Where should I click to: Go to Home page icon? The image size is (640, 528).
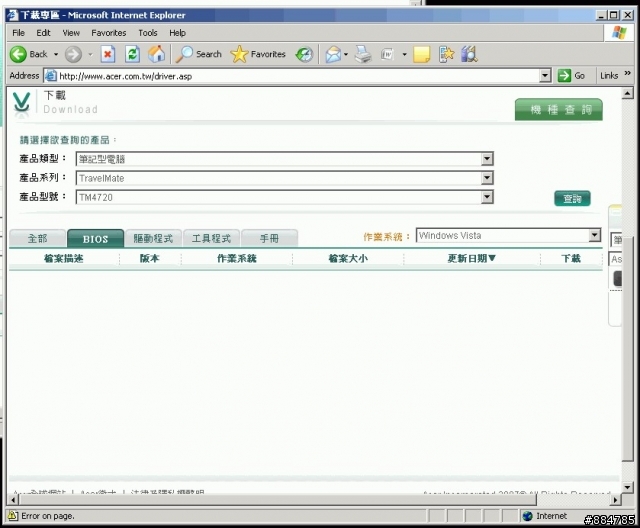point(156,54)
